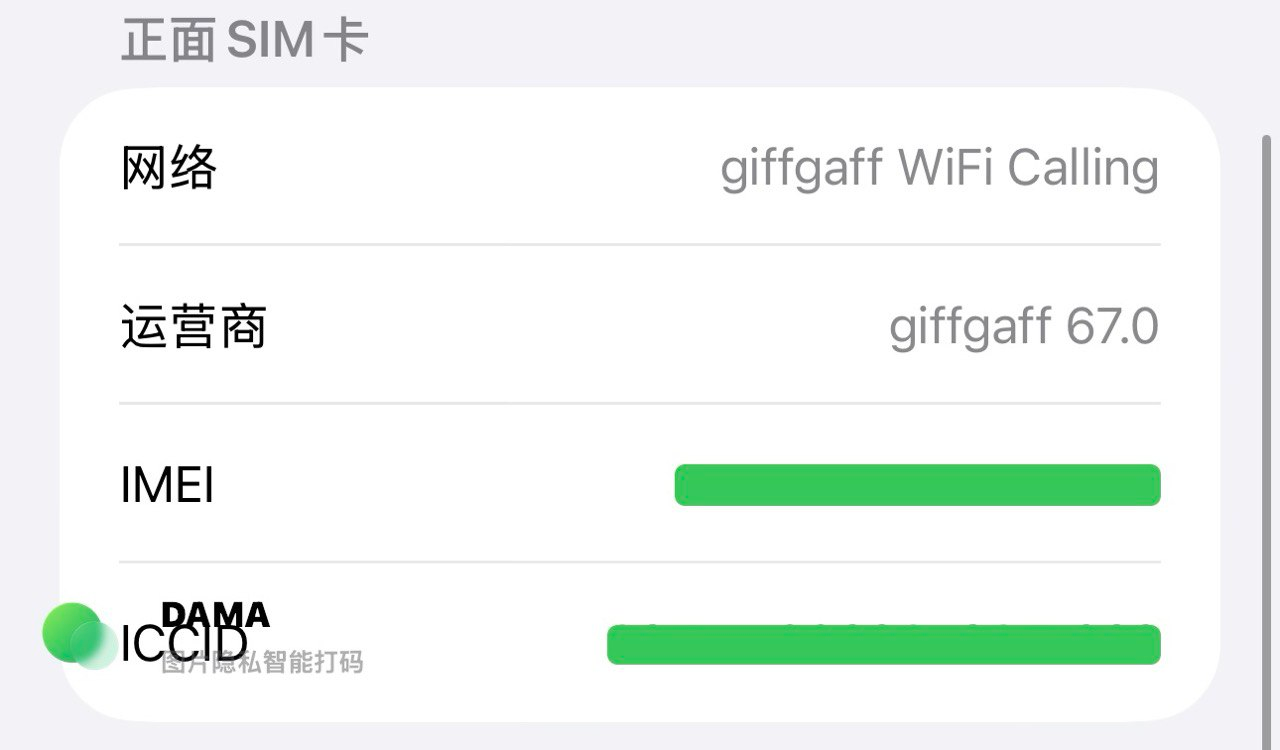Tap the small translucent circle beside the DAMA logo
This screenshot has height=750, width=1280.
pos(97,646)
